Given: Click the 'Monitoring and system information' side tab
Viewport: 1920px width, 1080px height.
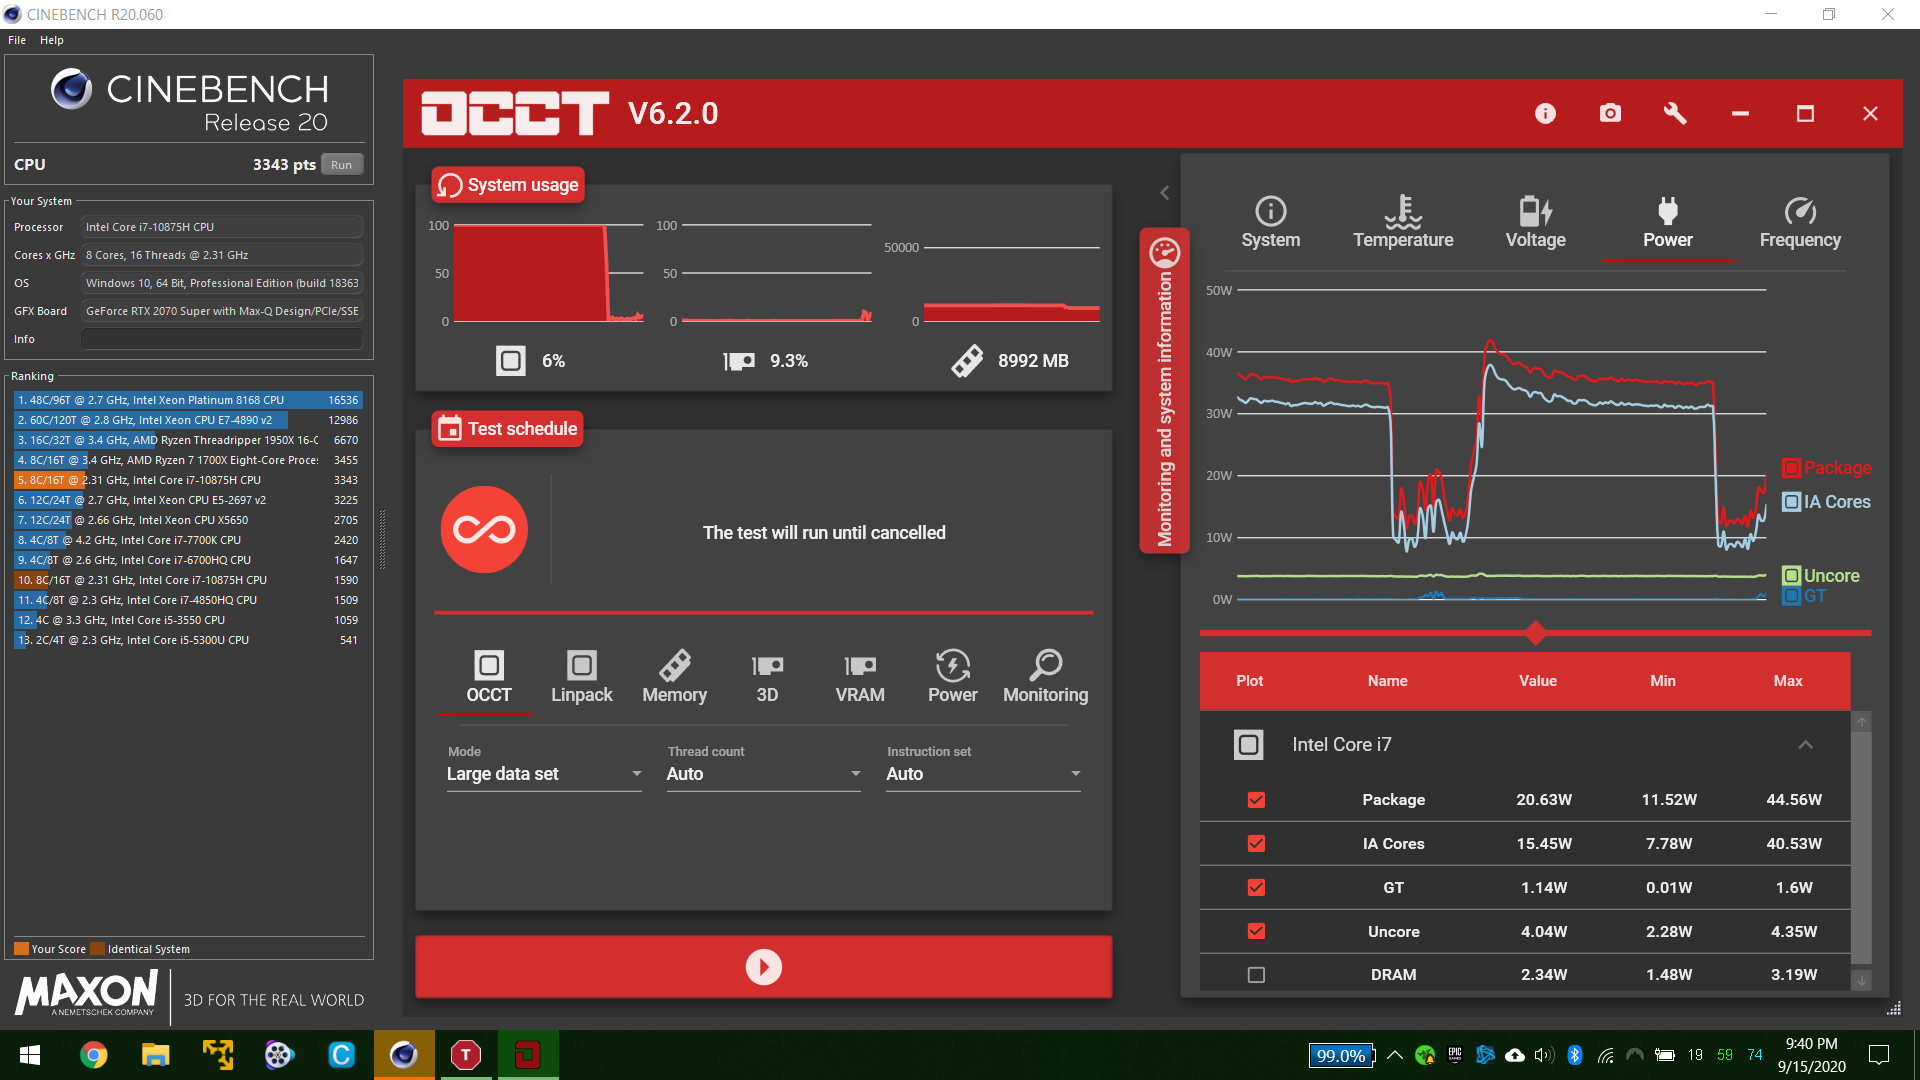Looking at the screenshot, I should 1164,390.
